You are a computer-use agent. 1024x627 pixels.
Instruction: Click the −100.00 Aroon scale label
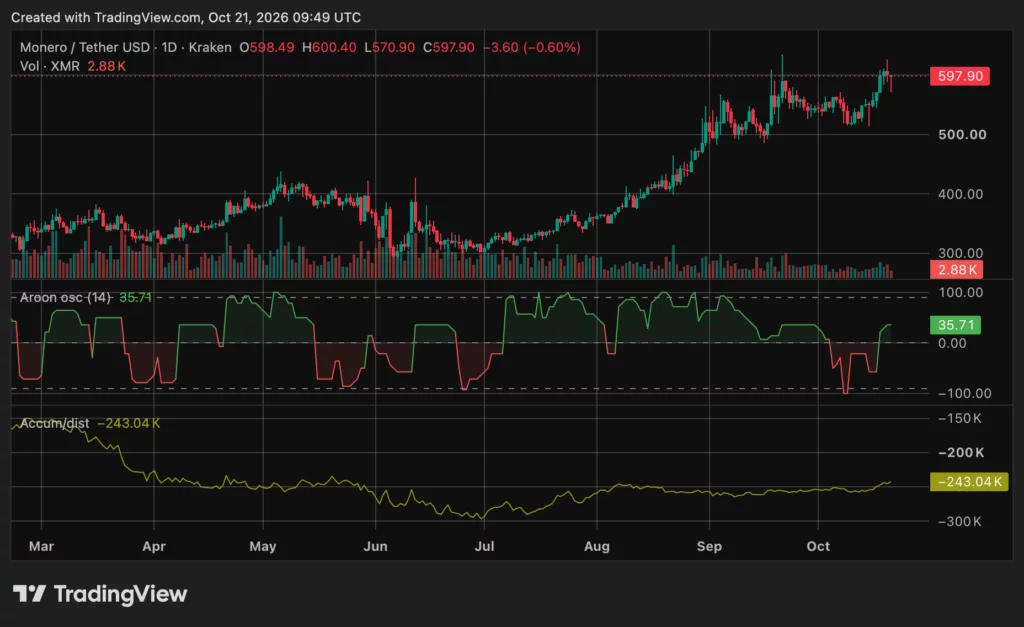tap(965, 393)
